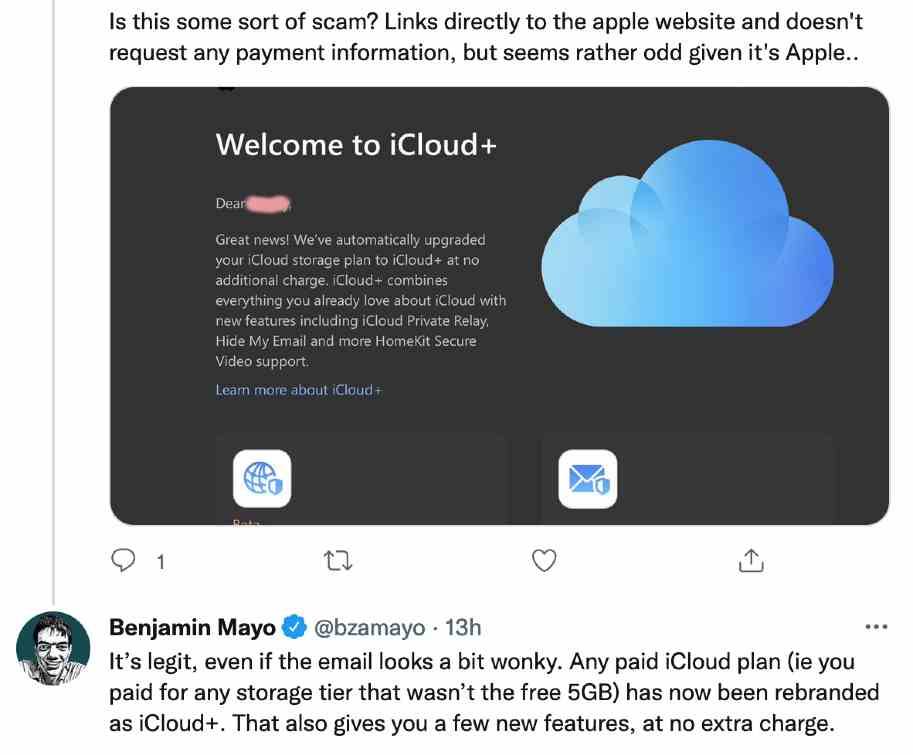Click the original tweet text about scam

[486, 37]
